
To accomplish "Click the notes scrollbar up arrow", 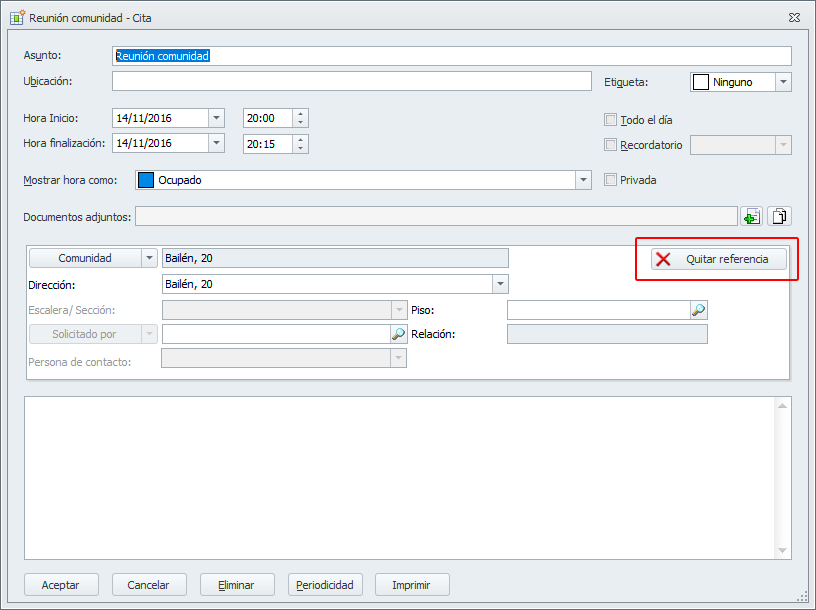I will 782,405.
